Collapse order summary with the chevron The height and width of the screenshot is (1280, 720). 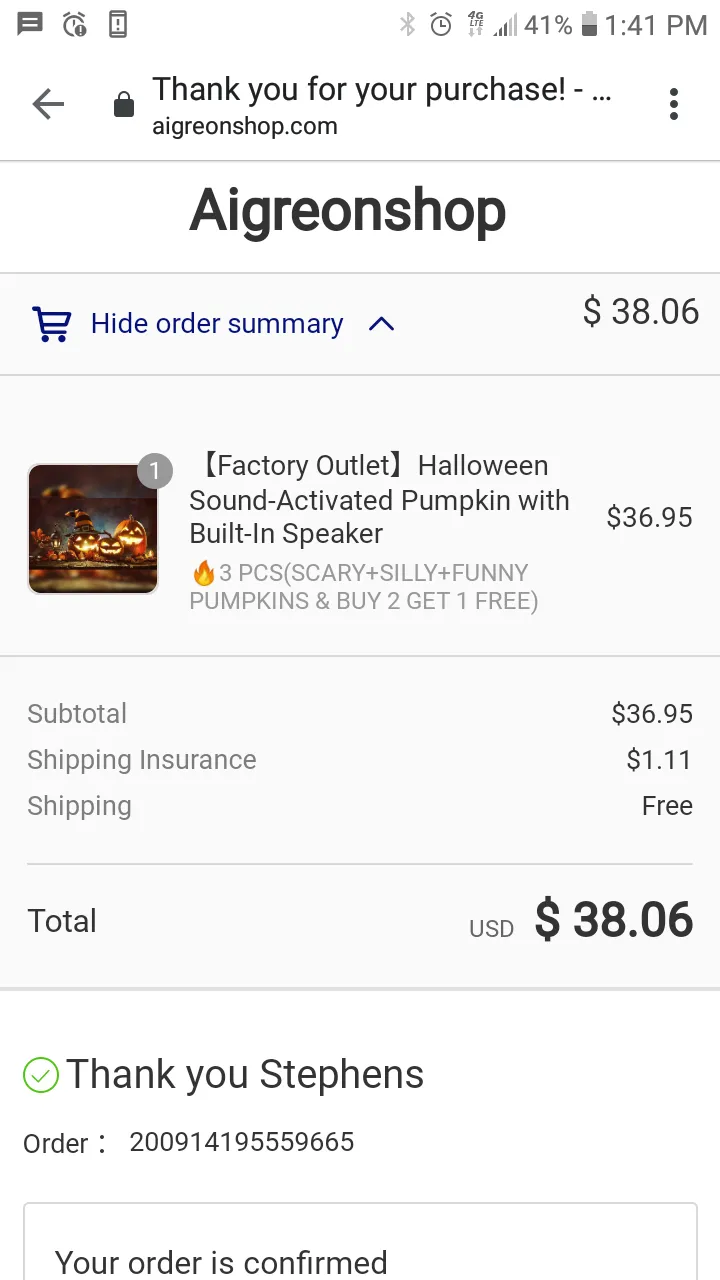coord(381,324)
